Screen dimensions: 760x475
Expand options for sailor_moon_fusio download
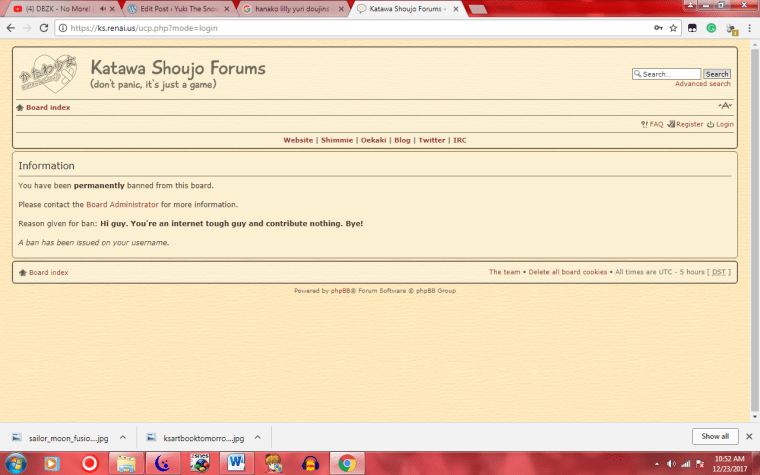click(122, 437)
